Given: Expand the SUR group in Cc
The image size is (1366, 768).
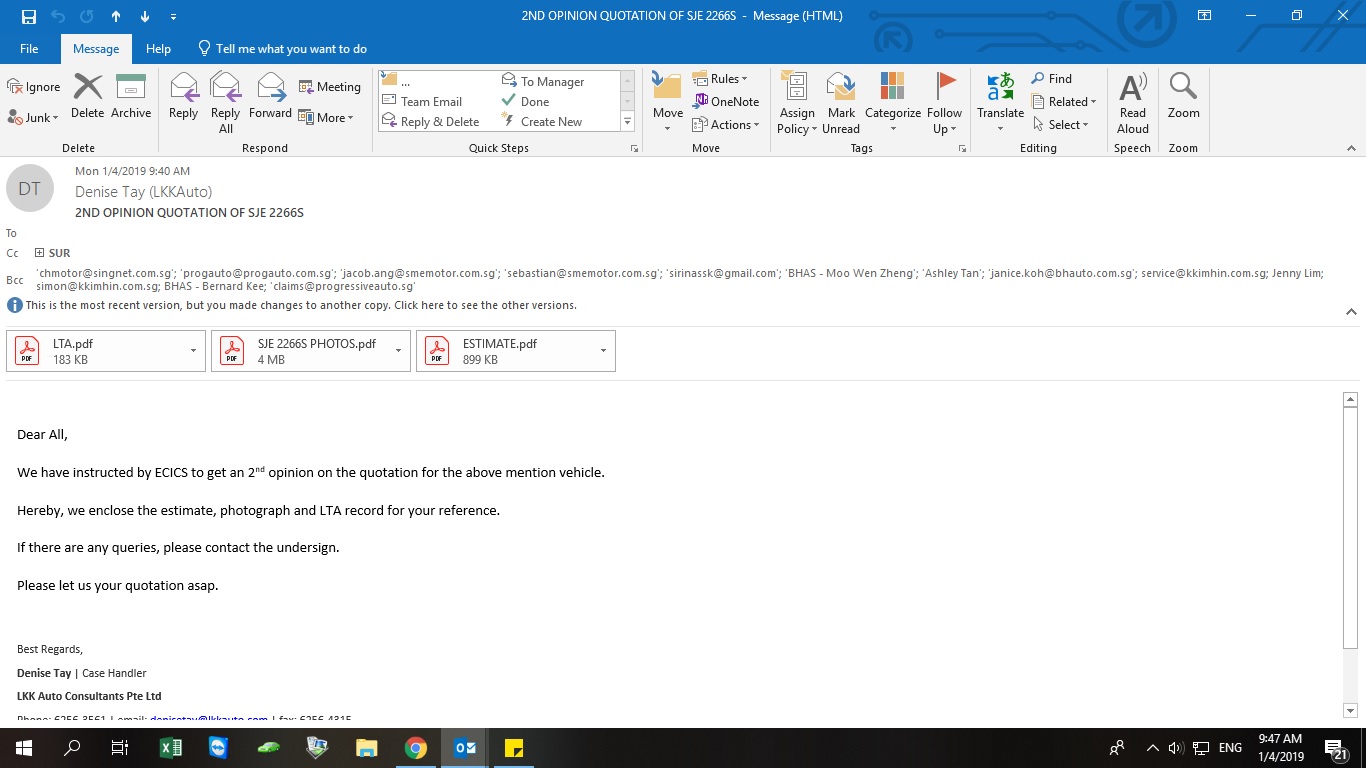Looking at the screenshot, I should click(x=40, y=253).
